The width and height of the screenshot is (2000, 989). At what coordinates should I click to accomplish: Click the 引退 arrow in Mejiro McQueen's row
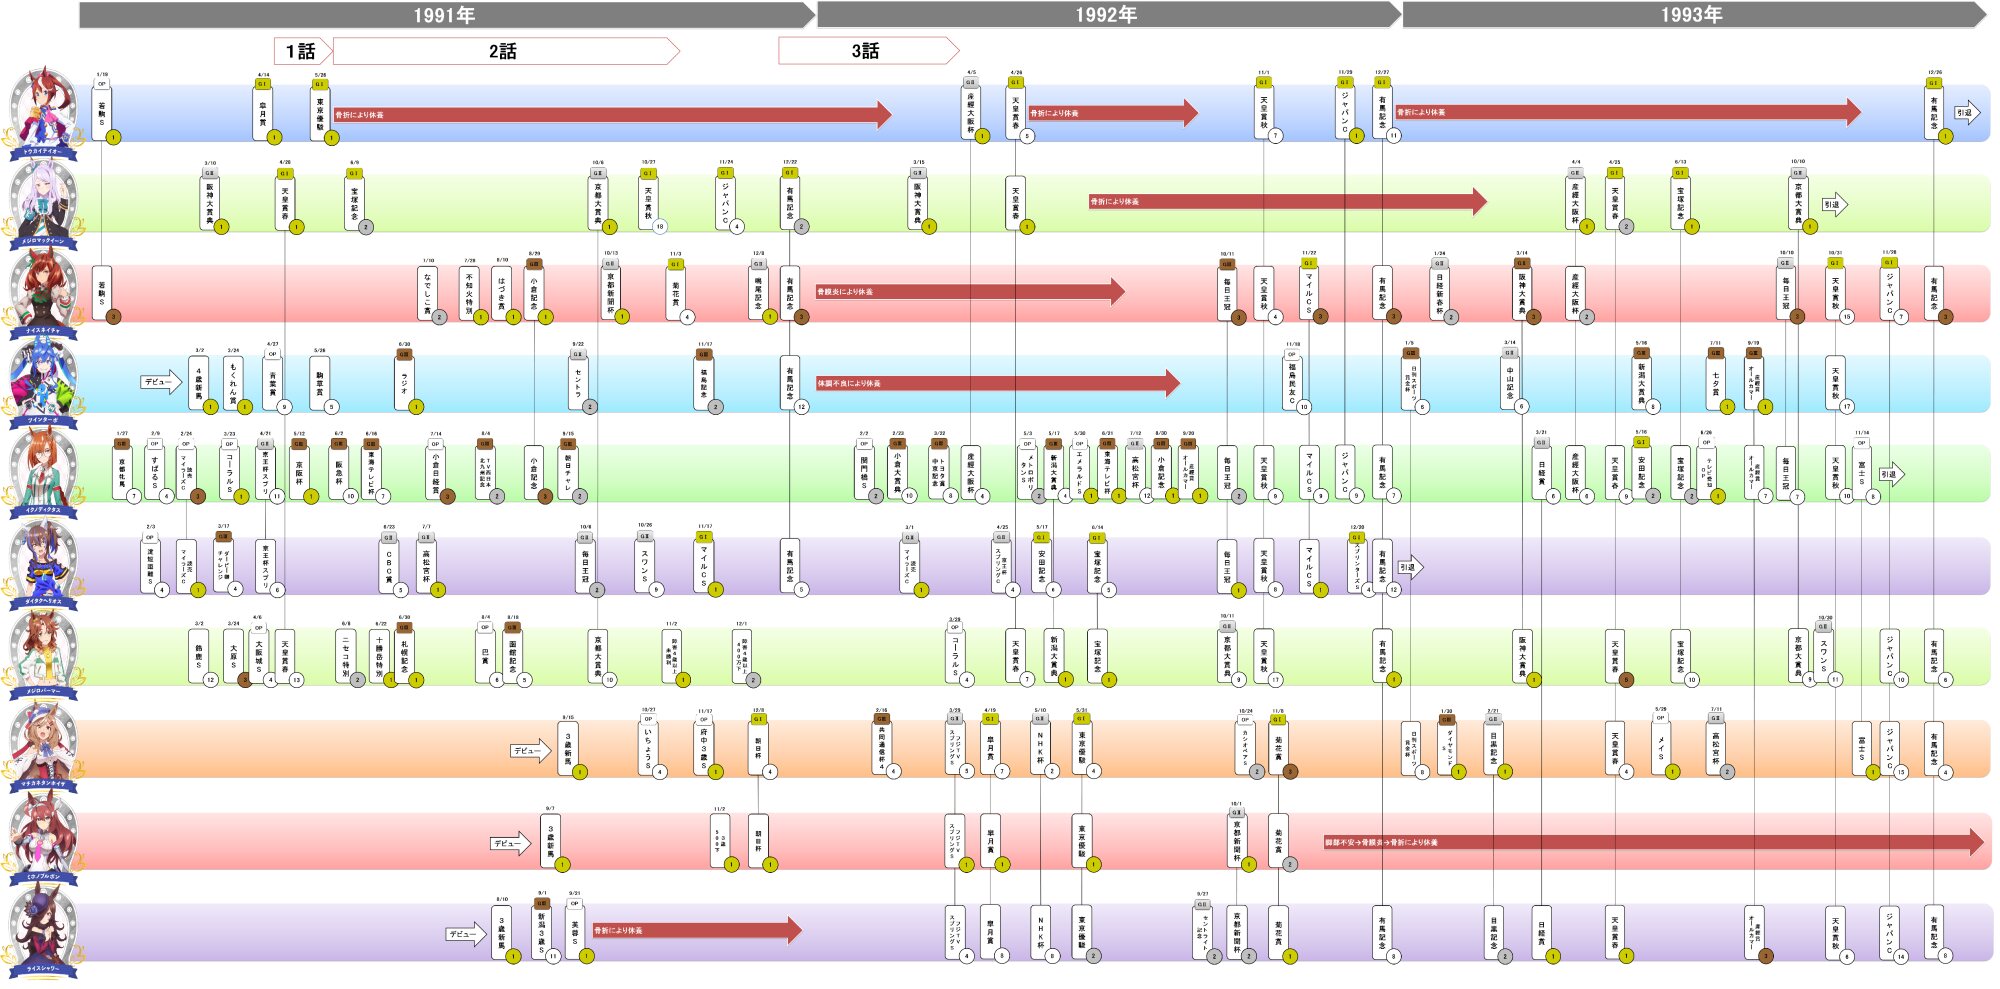[x=1834, y=204]
